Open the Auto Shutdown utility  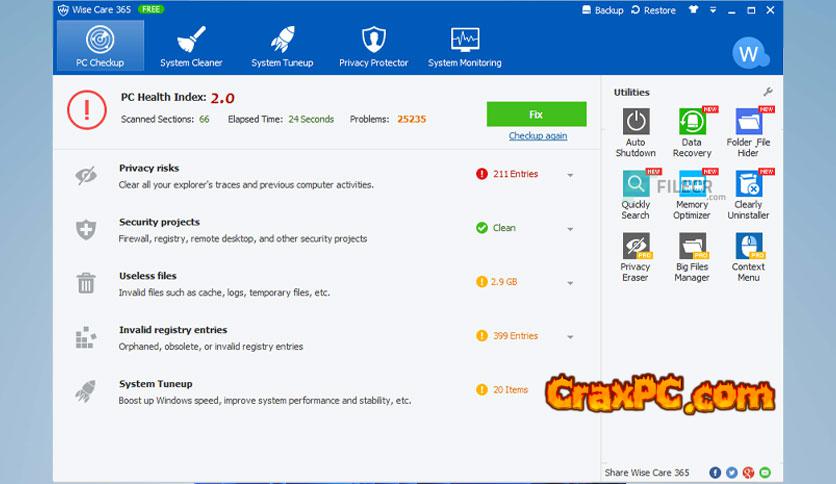point(635,123)
